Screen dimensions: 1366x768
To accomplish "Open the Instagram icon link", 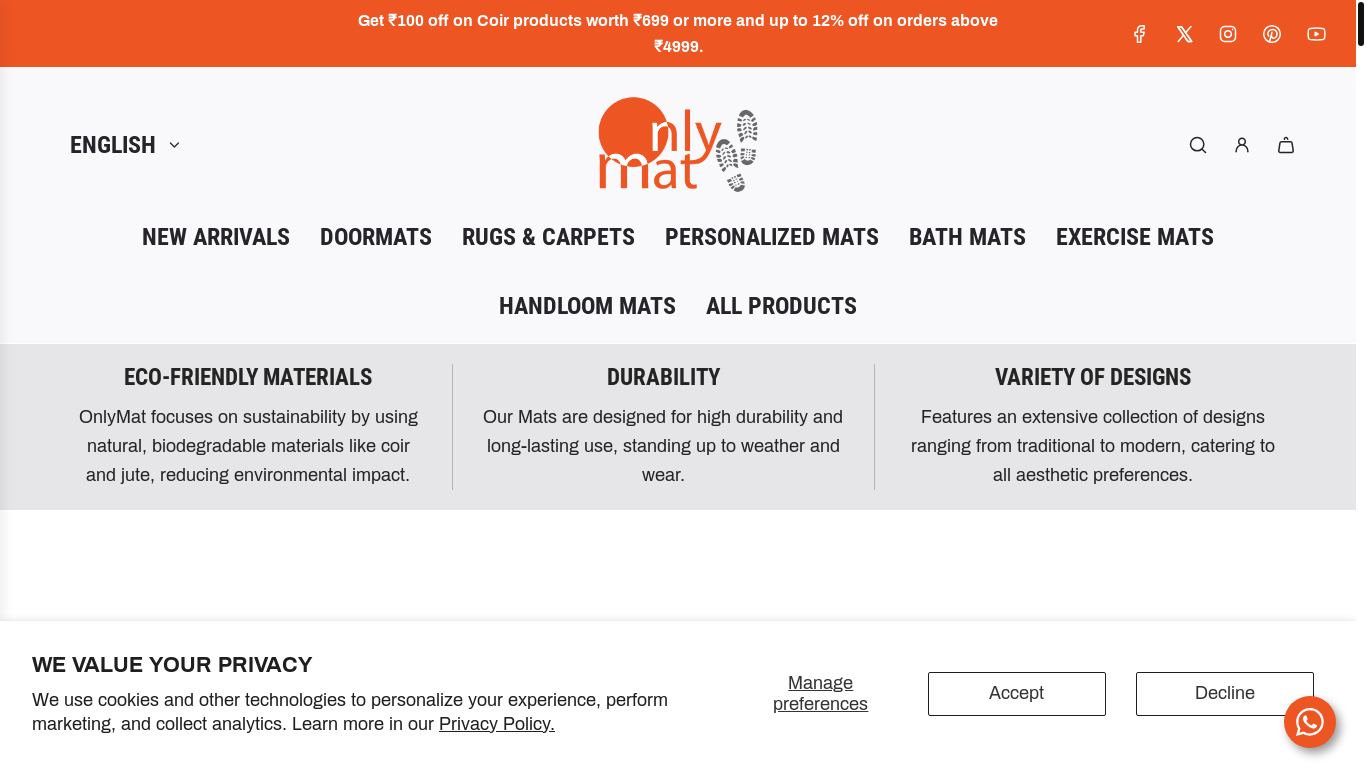I will click(x=1228, y=34).
